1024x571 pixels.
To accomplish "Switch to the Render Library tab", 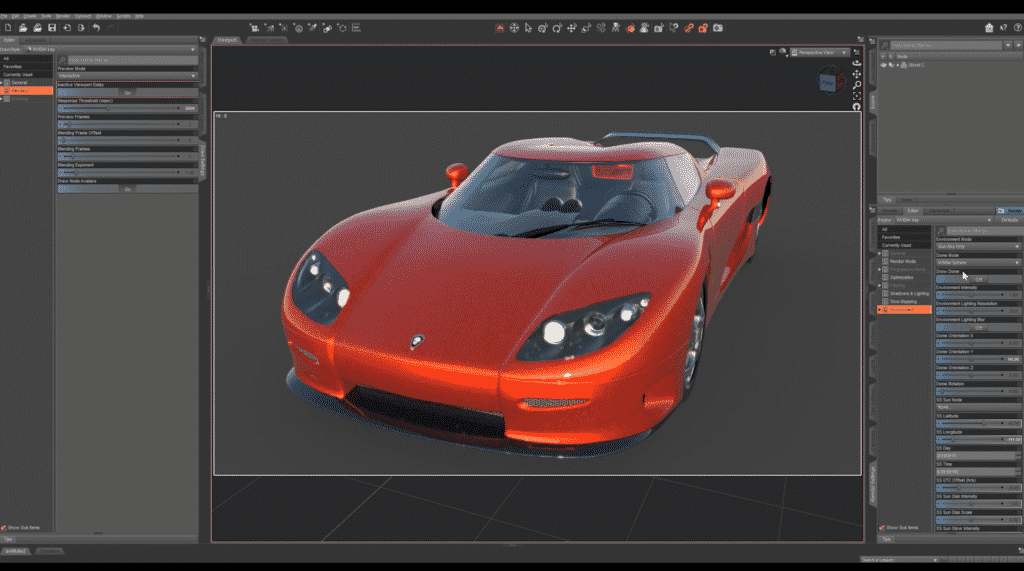I will coord(267,40).
